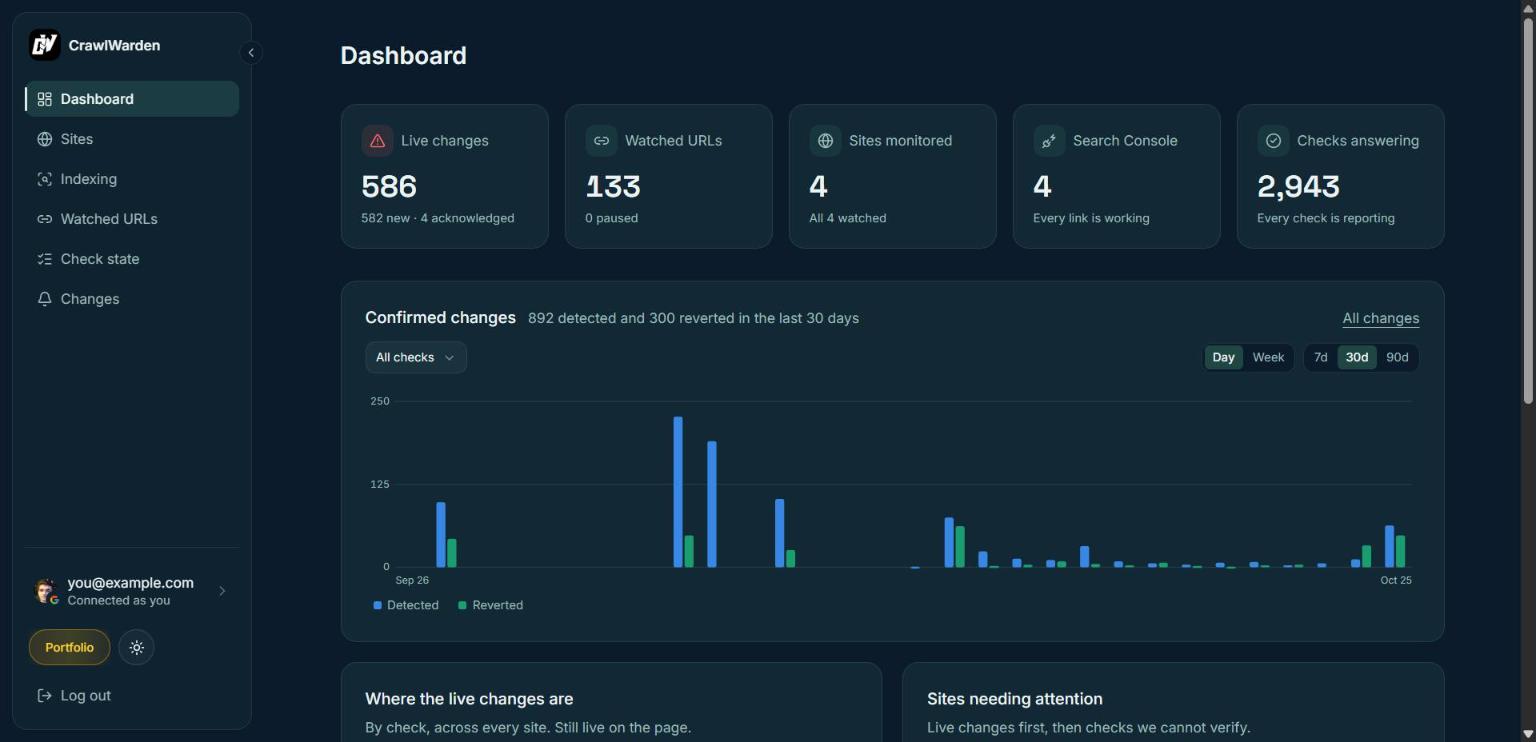
Task: Open Watched URLs in the sidebar
Action: tap(132, 219)
